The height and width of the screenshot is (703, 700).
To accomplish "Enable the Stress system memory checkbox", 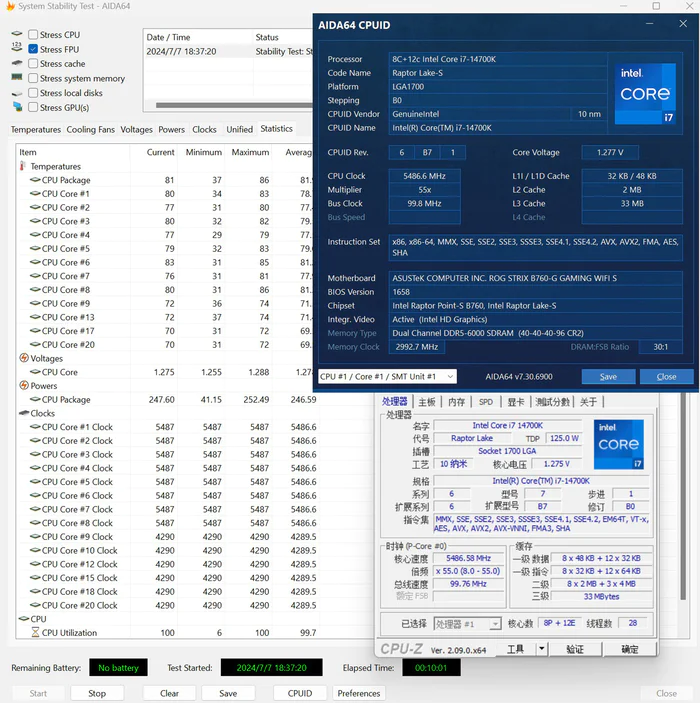I will pos(33,78).
